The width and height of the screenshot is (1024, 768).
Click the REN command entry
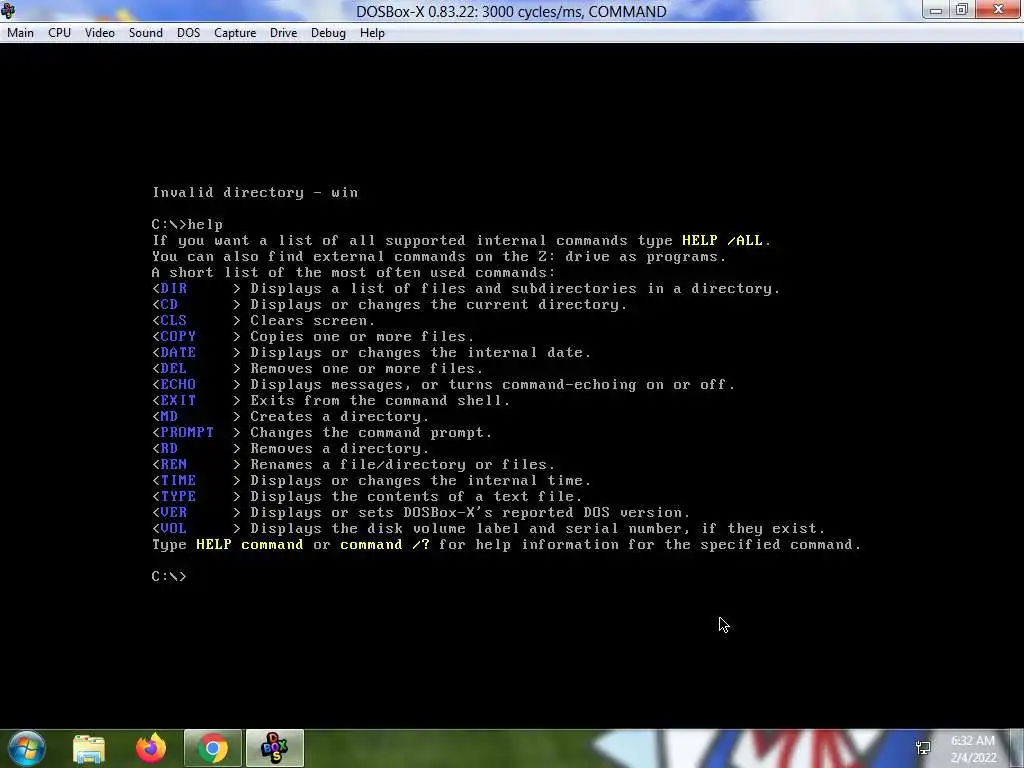(174, 464)
